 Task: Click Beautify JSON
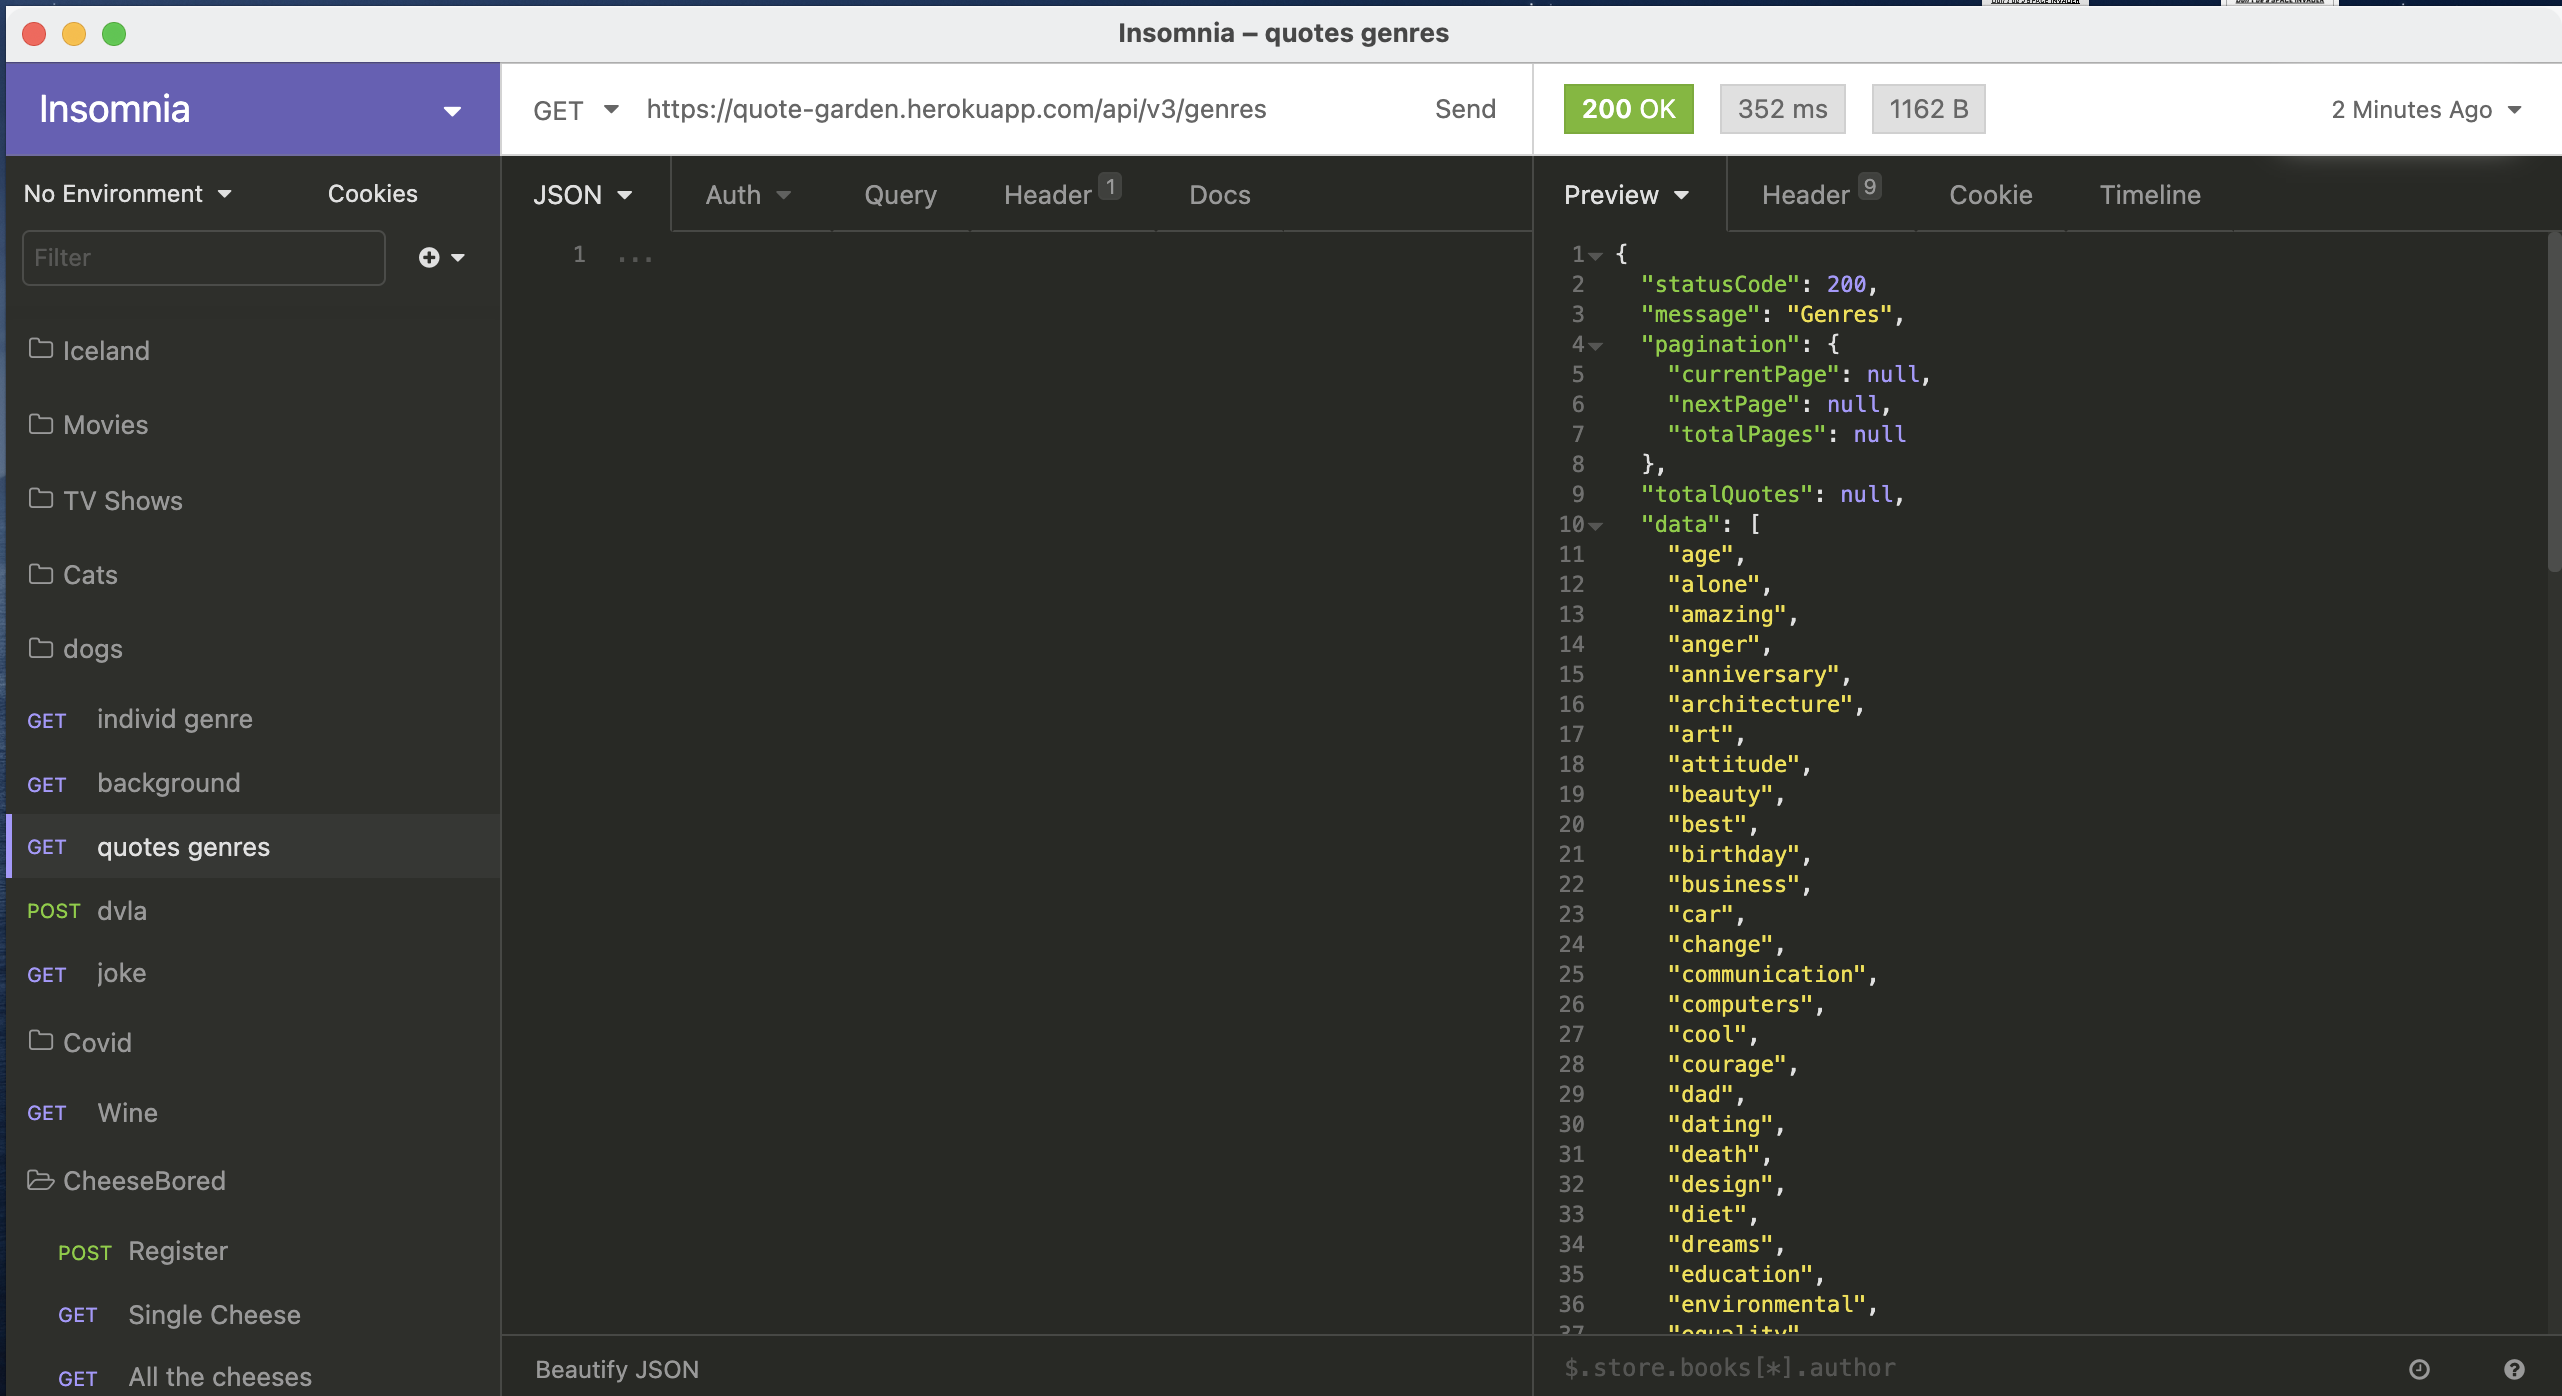coord(617,1368)
